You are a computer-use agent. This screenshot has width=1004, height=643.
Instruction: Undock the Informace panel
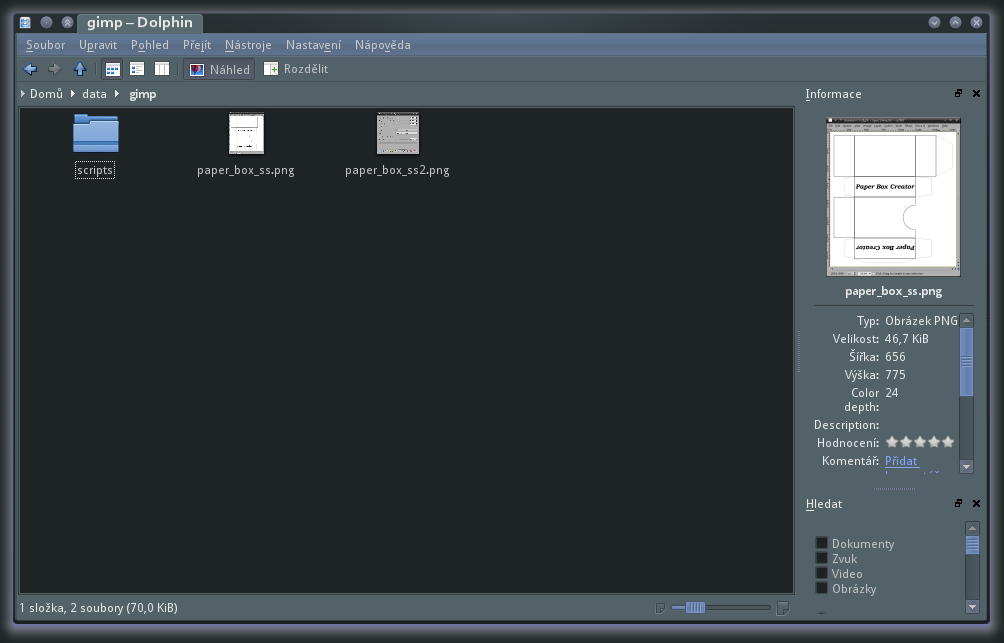tap(959, 94)
